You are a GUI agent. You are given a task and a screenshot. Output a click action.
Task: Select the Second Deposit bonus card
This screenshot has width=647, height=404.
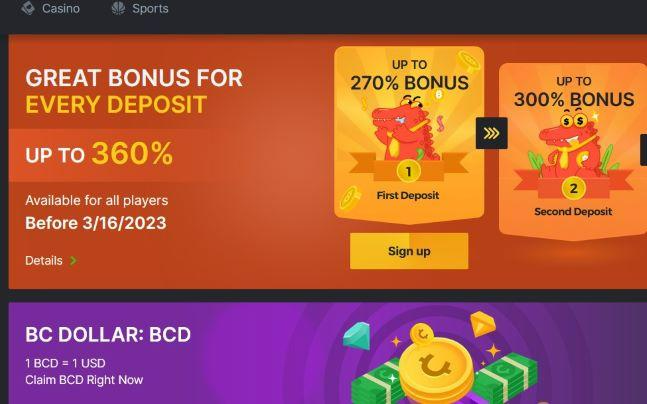tap(573, 151)
